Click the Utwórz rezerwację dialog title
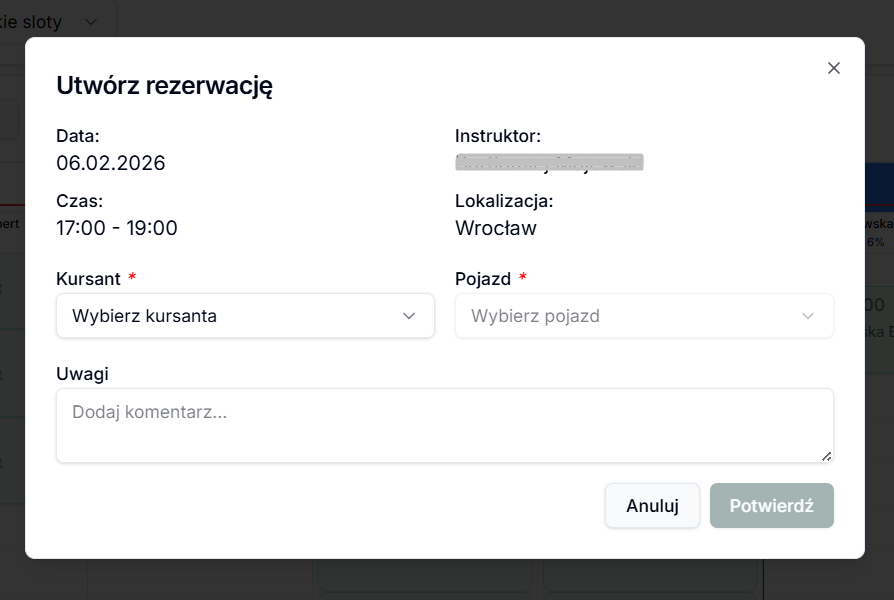Image resolution: width=894 pixels, height=600 pixels. click(165, 86)
